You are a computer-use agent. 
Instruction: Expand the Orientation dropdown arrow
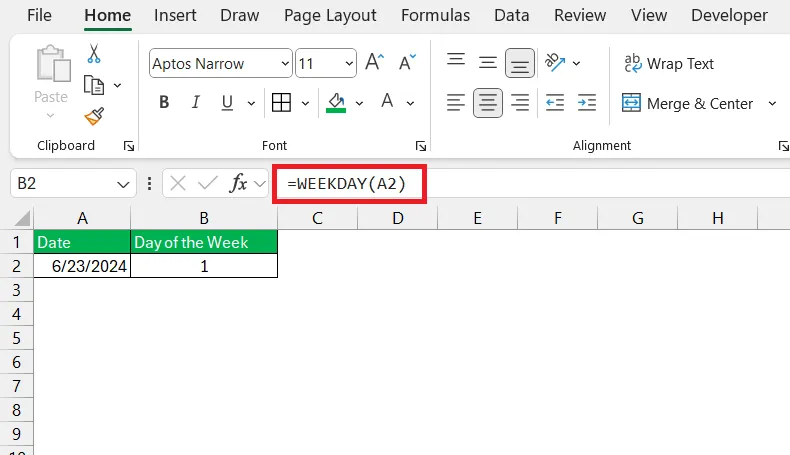point(576,63)
